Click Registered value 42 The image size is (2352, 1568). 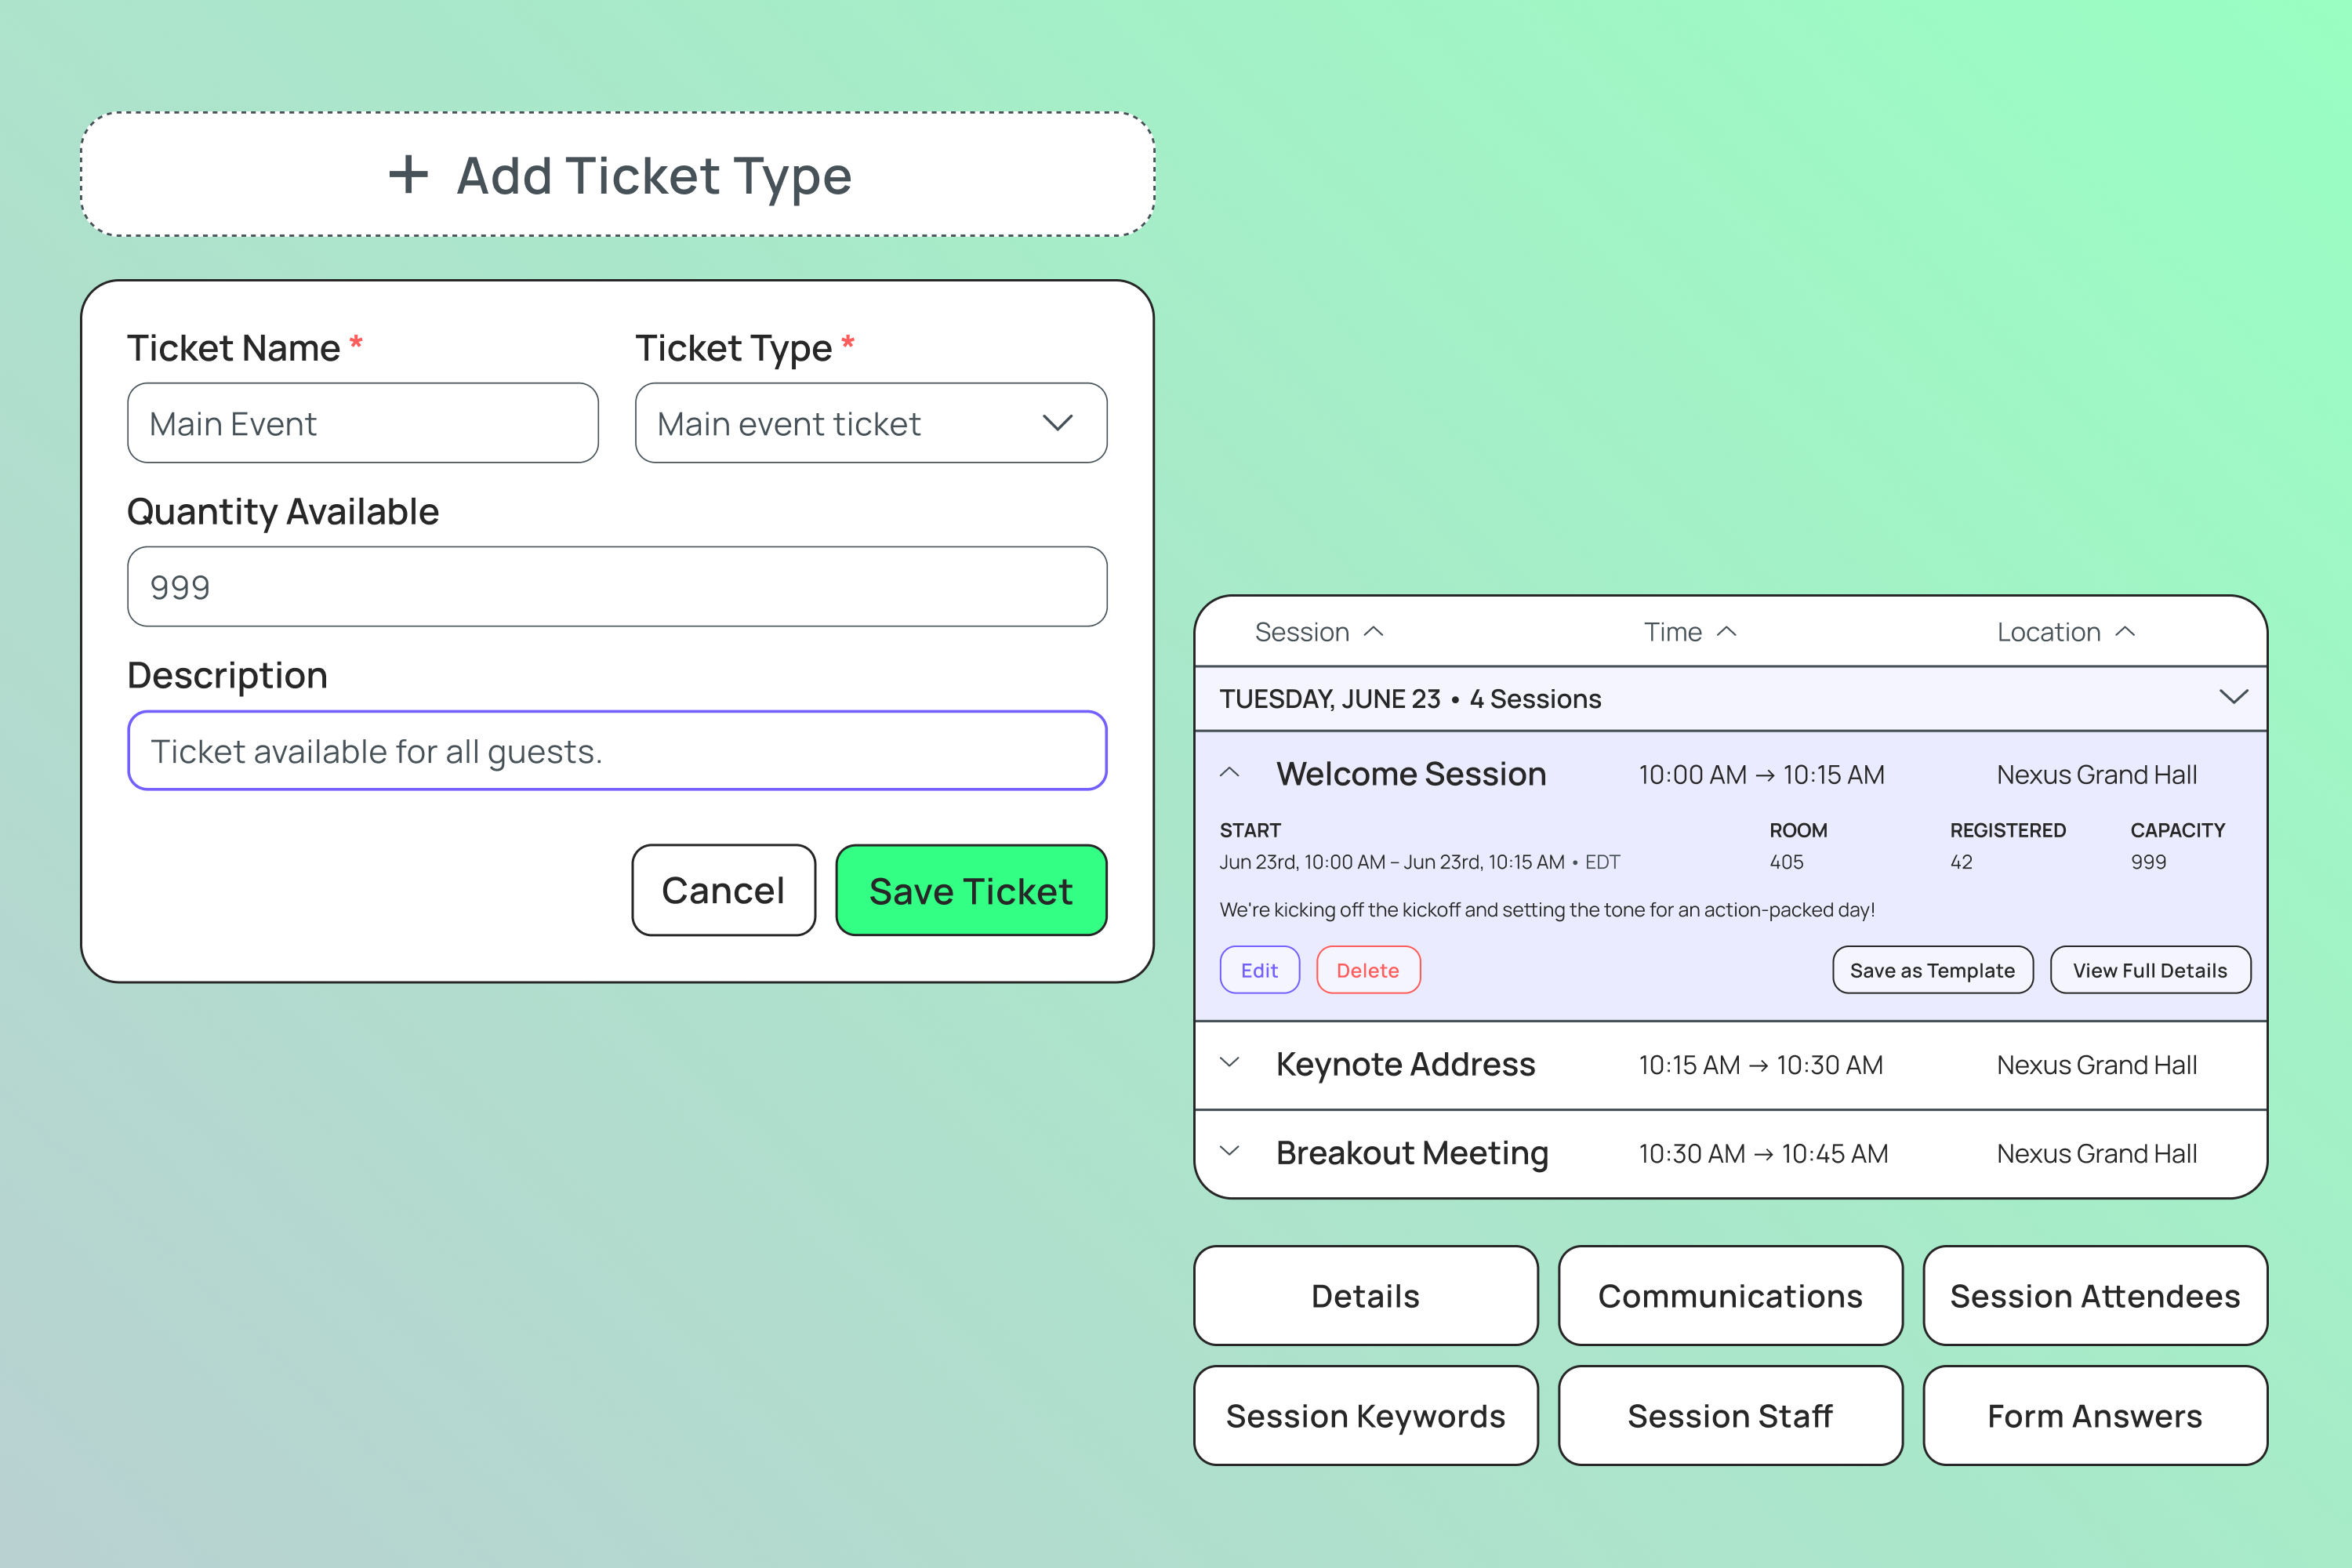tap(1961, 862)
